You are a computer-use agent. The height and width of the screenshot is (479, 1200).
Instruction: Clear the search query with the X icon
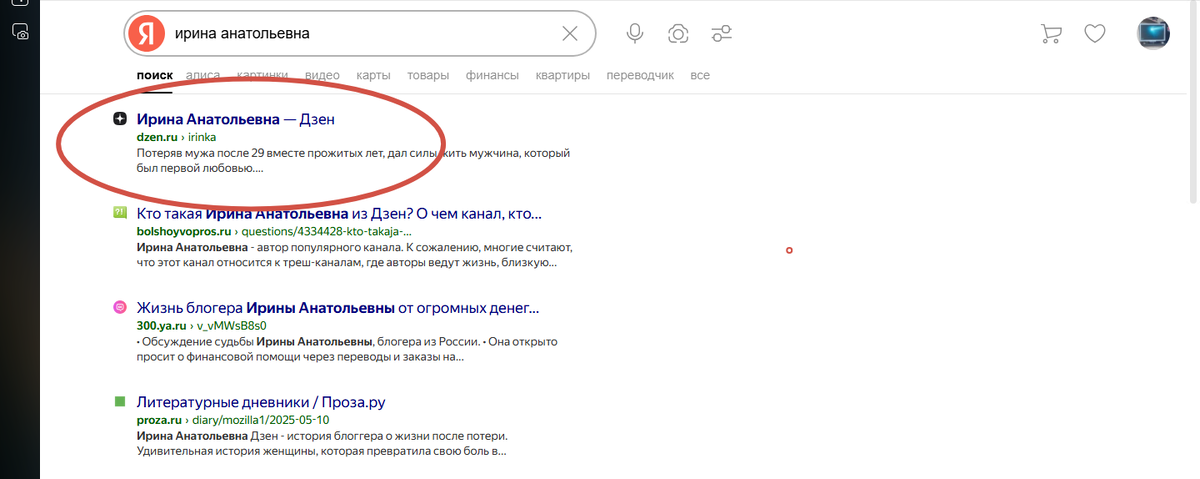click(x=570, y=34)
